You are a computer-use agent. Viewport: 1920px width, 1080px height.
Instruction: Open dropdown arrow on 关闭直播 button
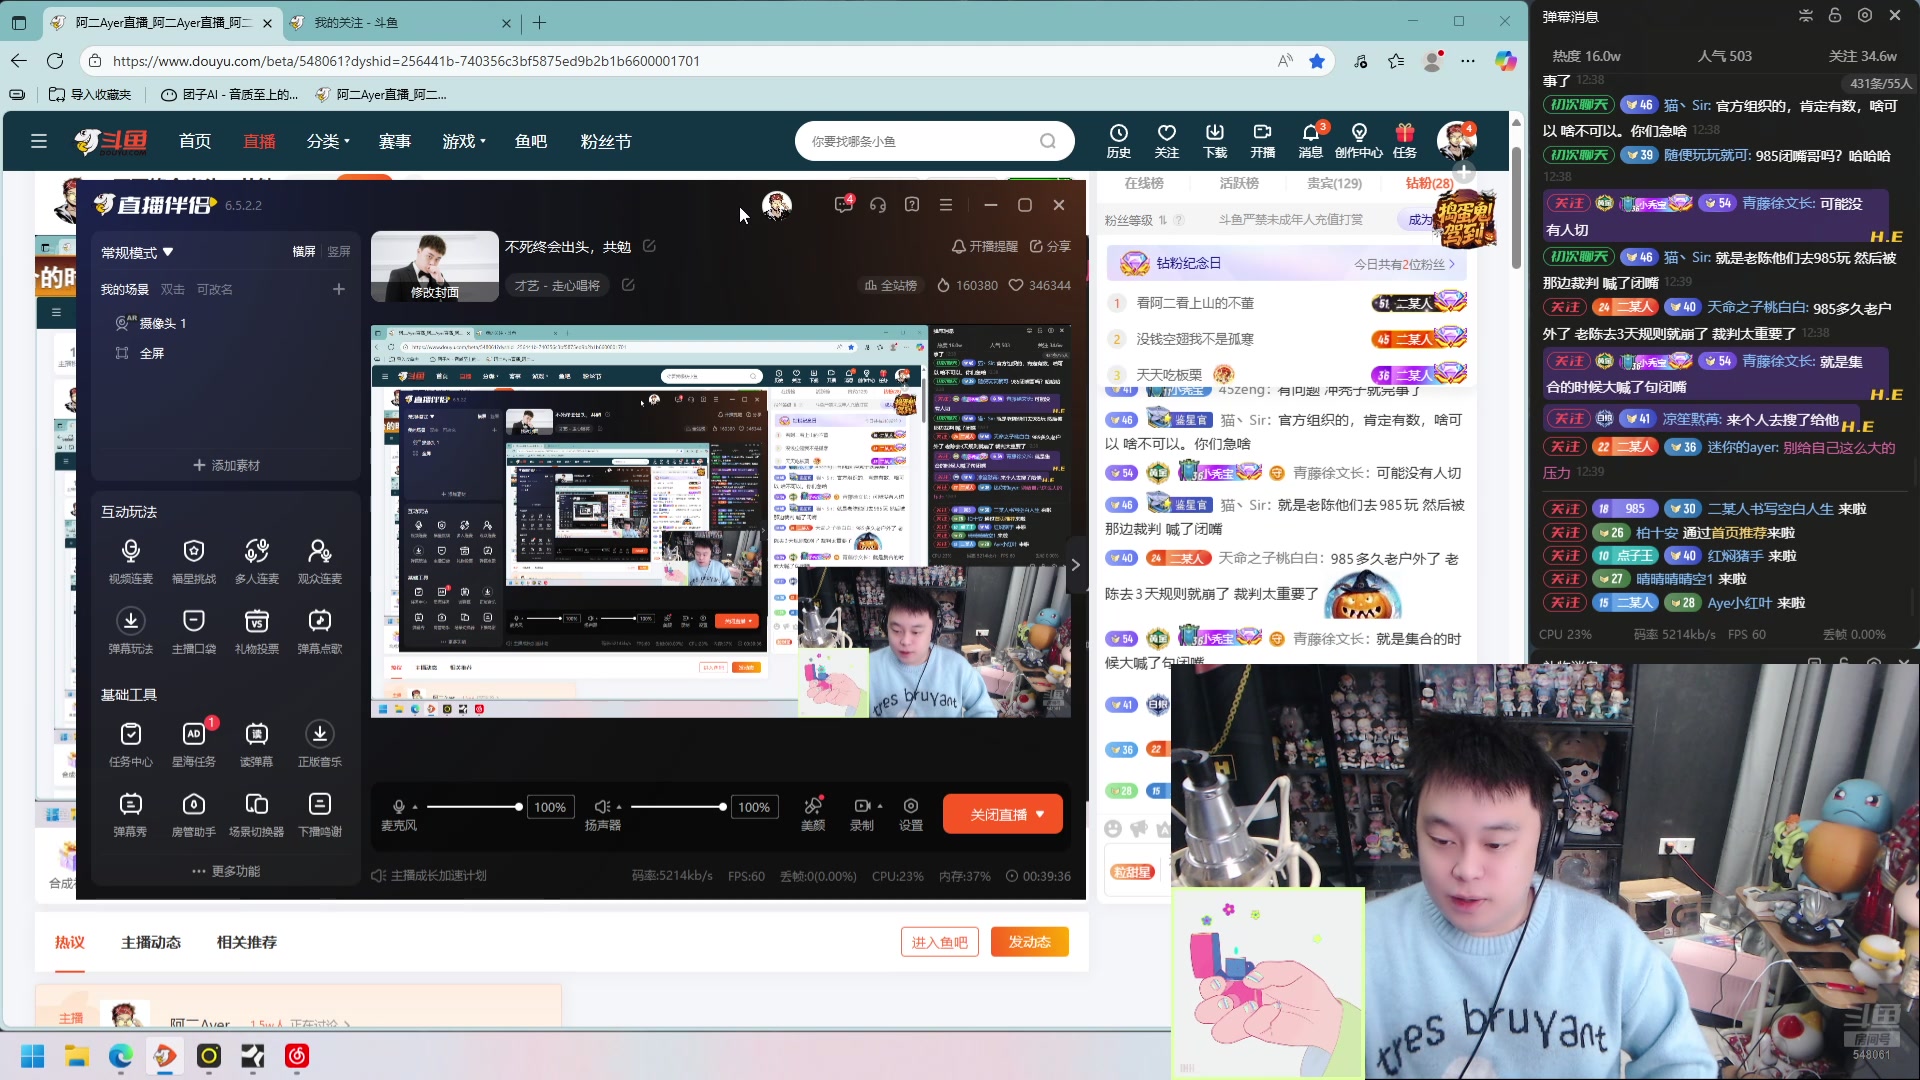(1040, 814)
